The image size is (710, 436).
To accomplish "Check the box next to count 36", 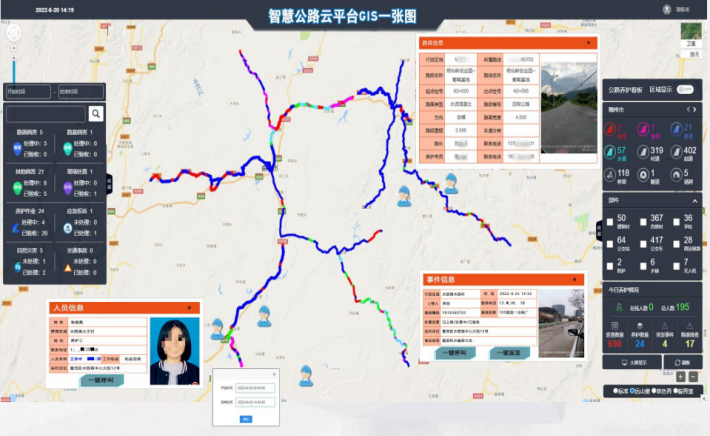I will pyautogui.click(x=676, y=222).
